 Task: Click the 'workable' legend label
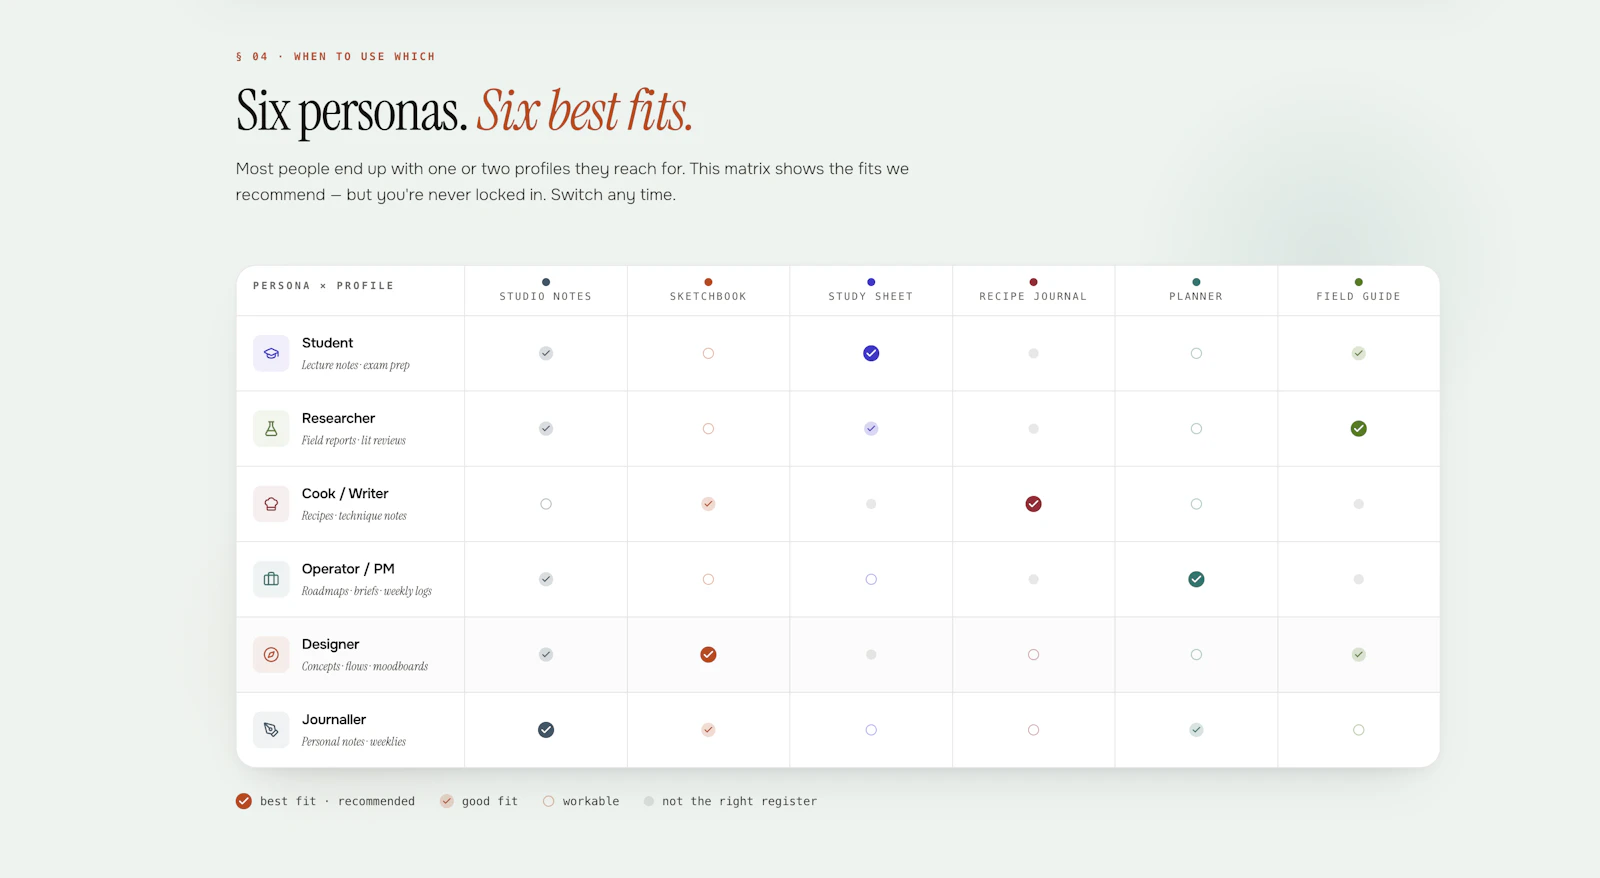point(591,802)
